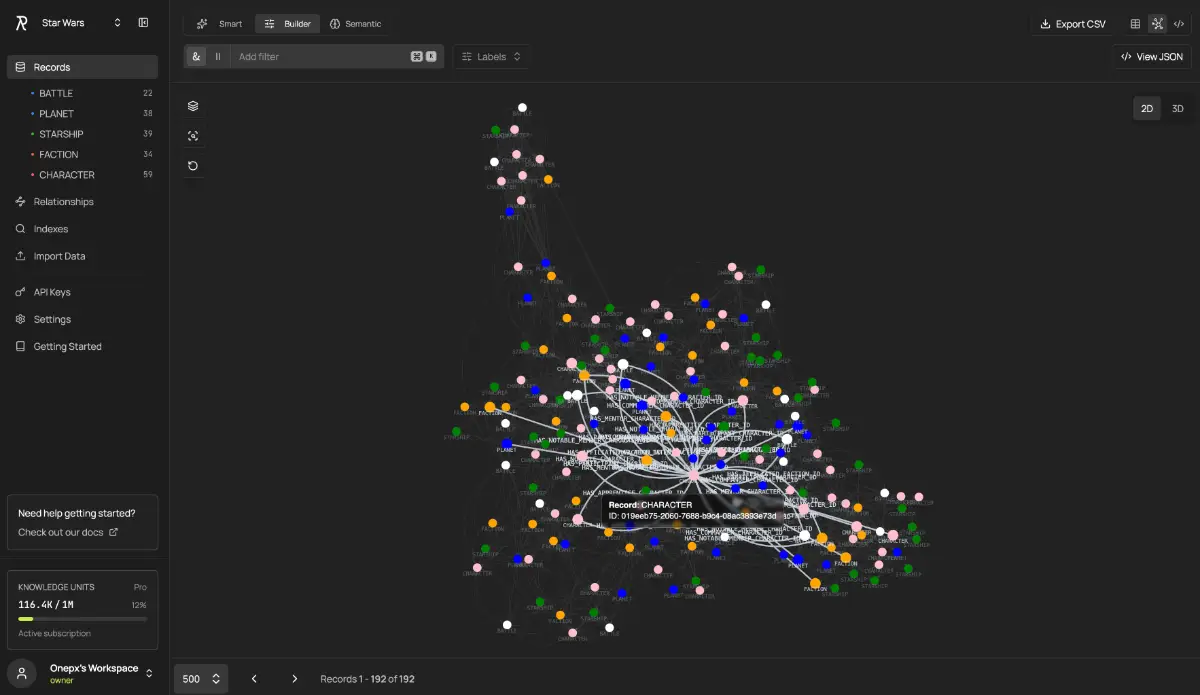This screenshot has width=1200, height=695.
Task: Open the page size 500 selector
Action: [202, 679]
